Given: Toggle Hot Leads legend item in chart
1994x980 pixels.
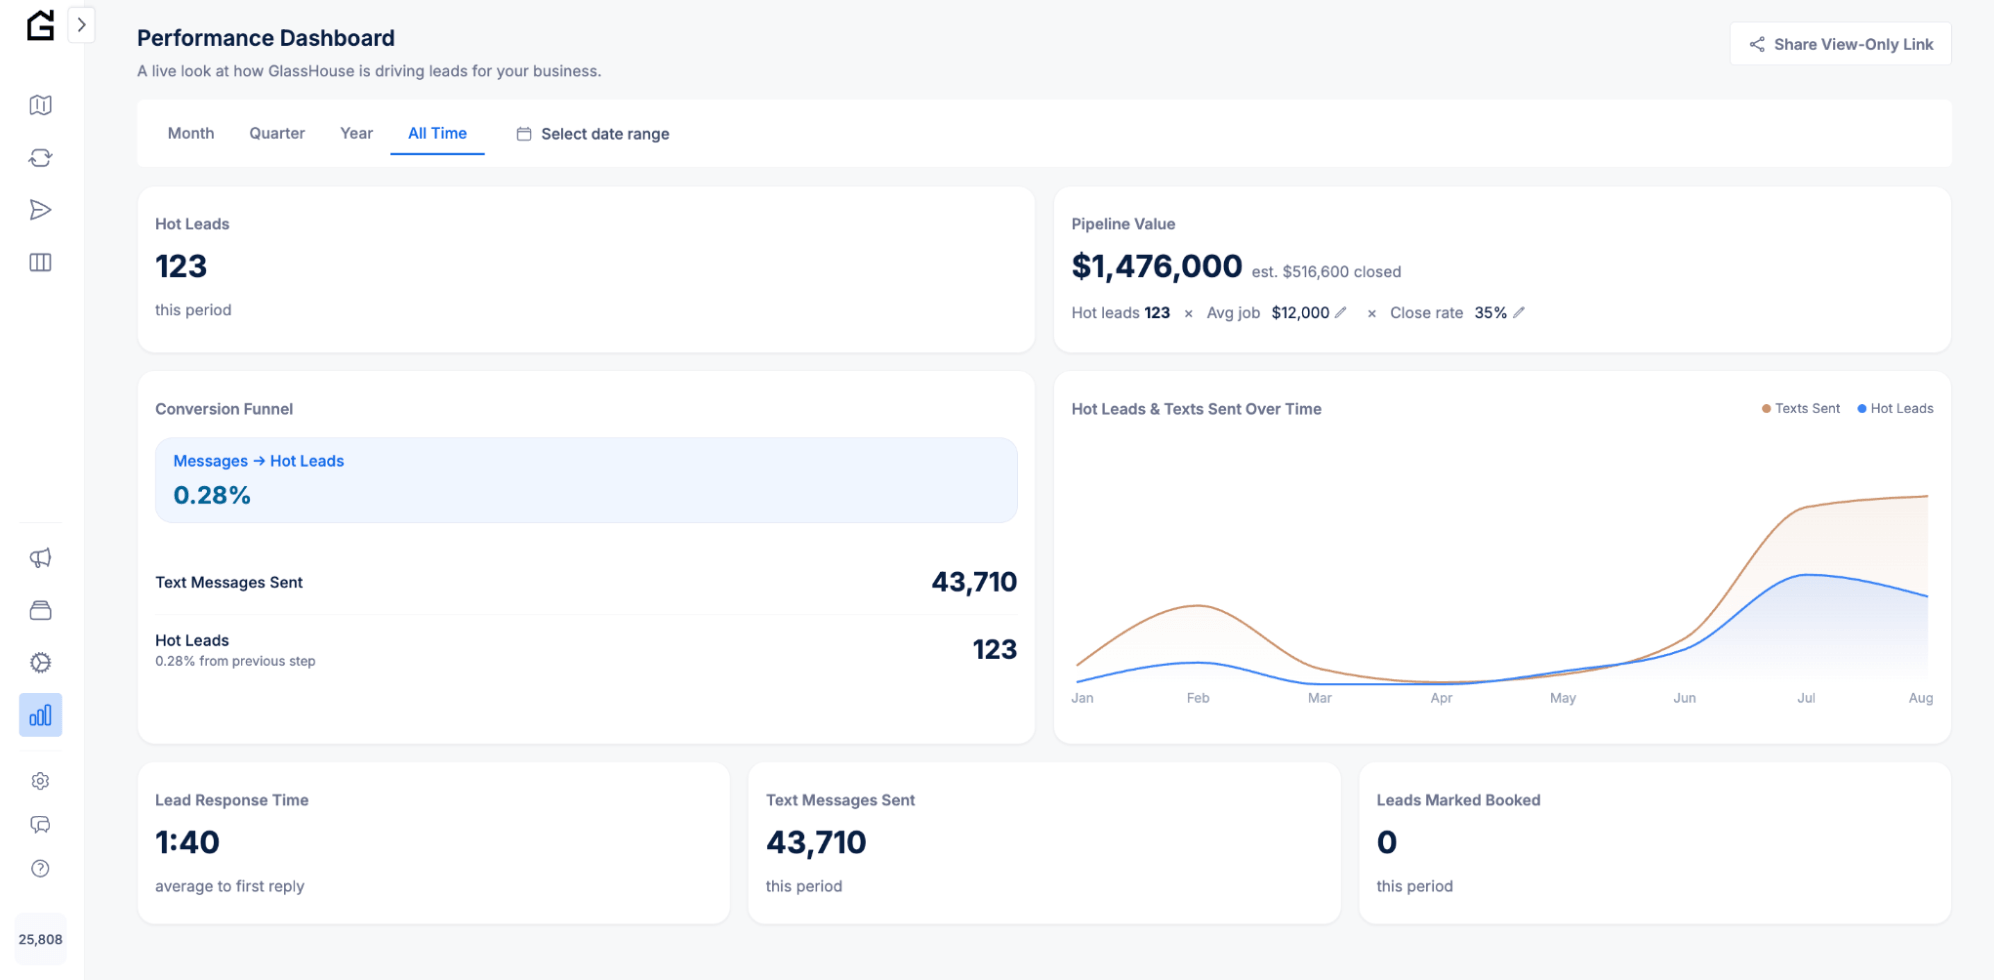Looking at the screenshot, I should tap(1895, 408).
